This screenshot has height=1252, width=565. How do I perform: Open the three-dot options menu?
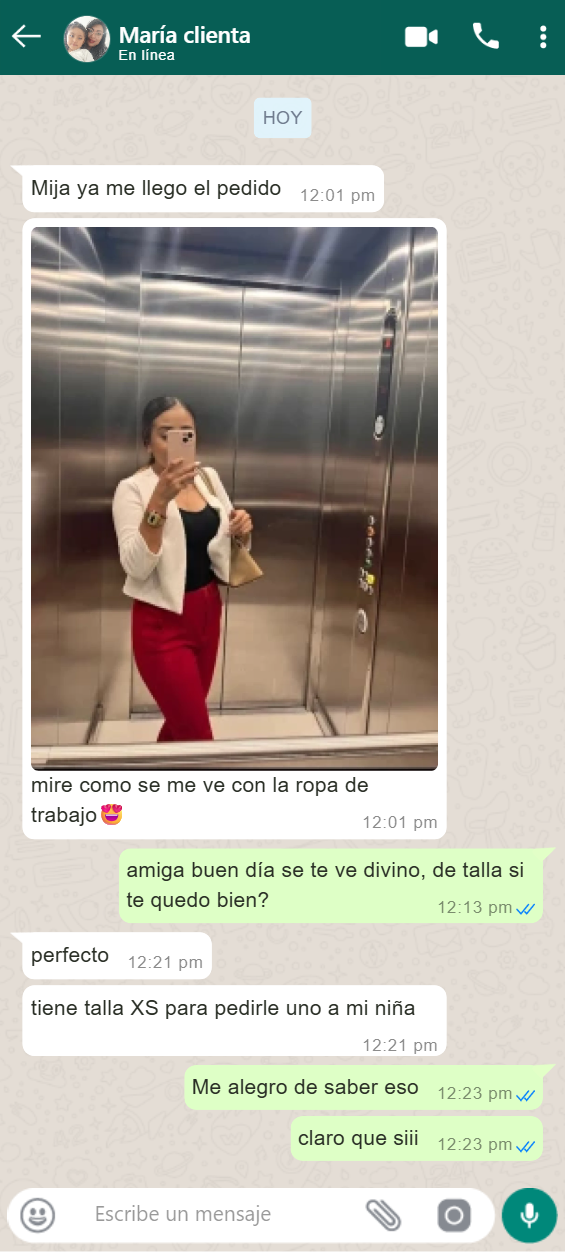tap(543, 37)
